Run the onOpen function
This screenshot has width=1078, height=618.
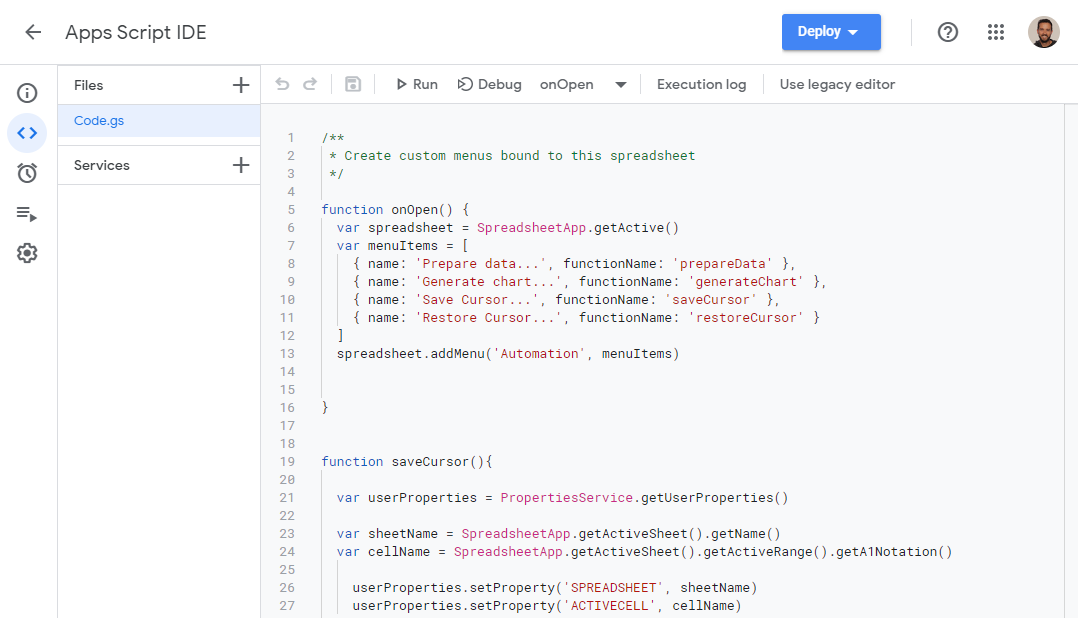pos(416,84)
